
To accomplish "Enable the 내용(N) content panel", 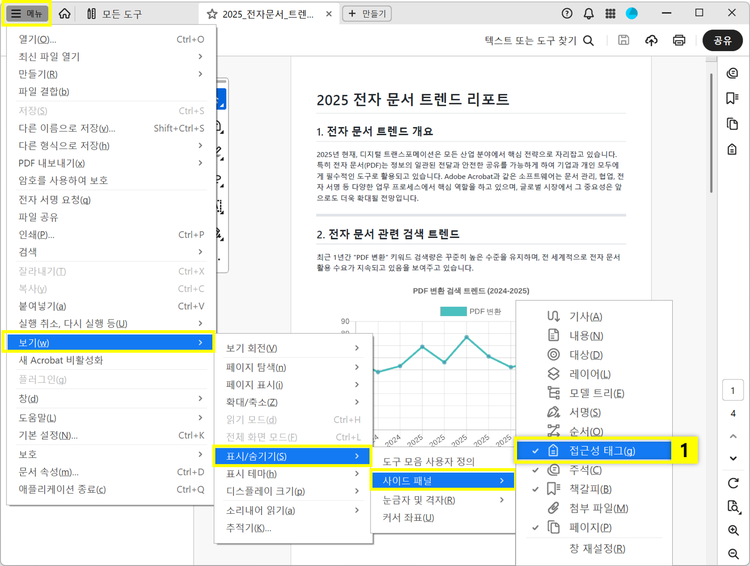I will 594,335.
